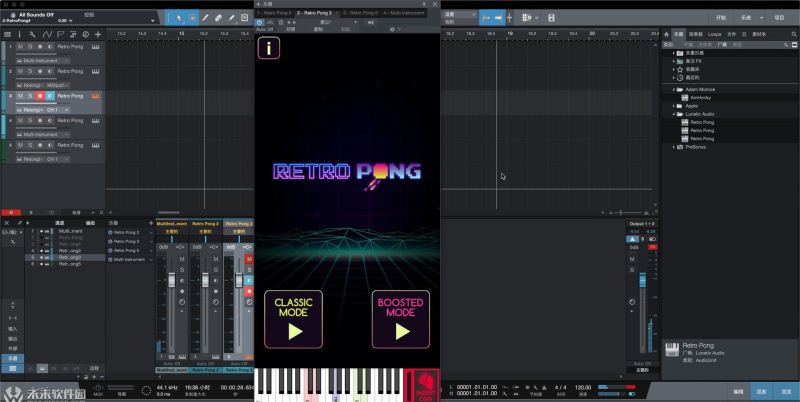This screenshot has width=800, height=402.
Task: Collapse the Adam Monroe folder
Action: [674, 89]
